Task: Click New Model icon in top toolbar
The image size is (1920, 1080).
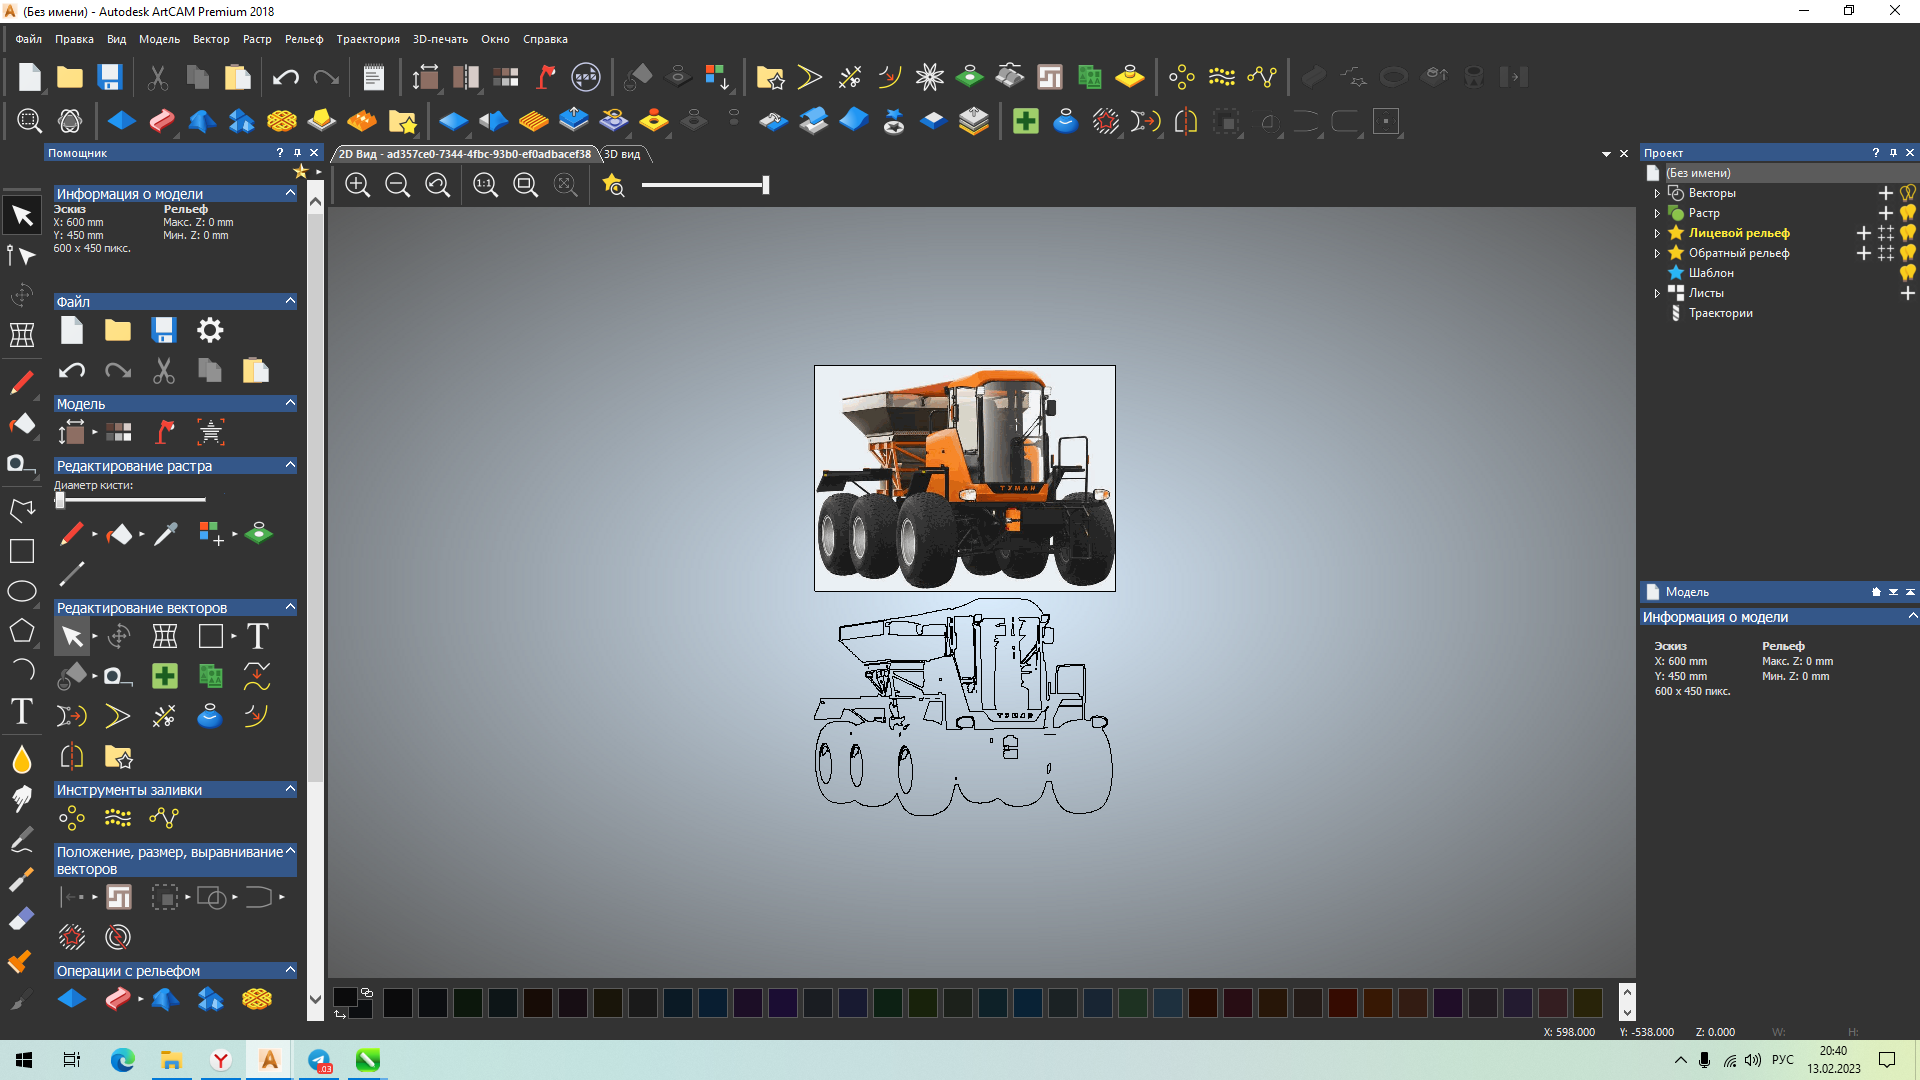Action: pos(30,77)
